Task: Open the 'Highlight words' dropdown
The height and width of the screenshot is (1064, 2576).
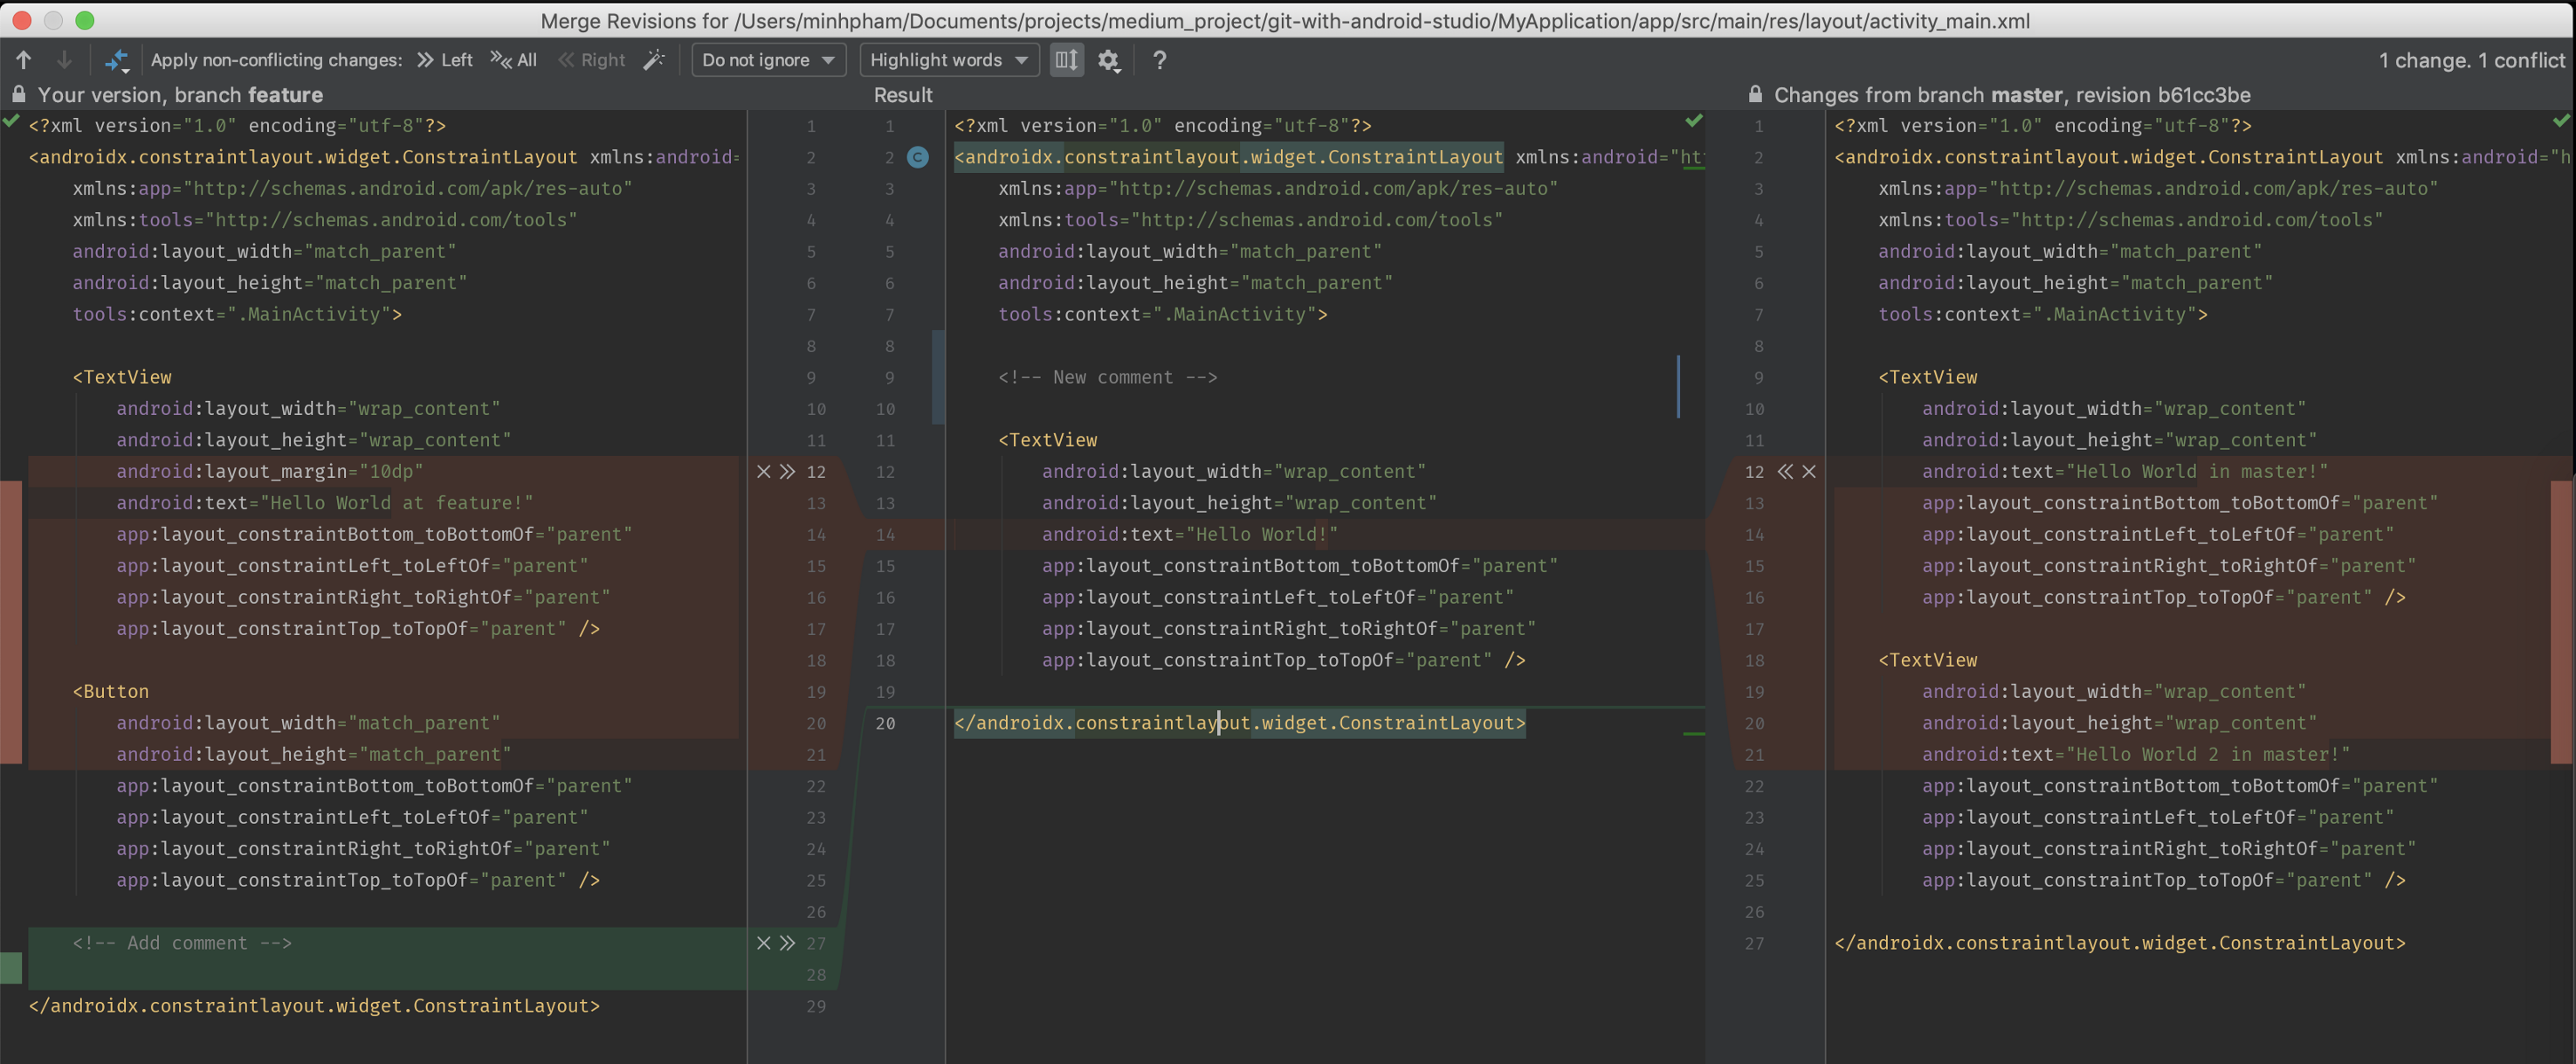Action: [948, 60]
